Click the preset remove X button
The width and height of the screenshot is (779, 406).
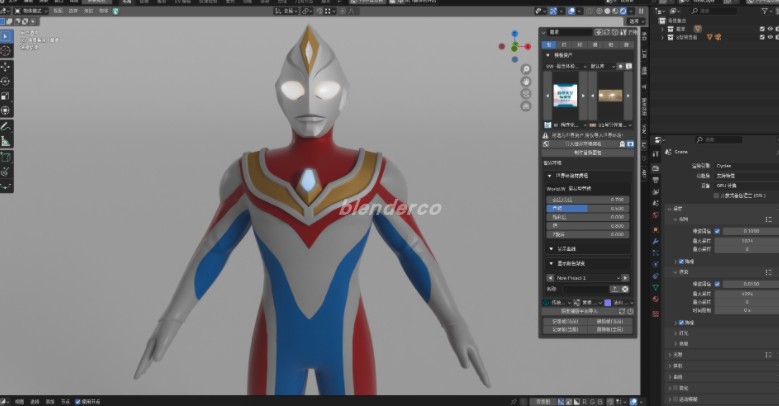click(625, 289)
